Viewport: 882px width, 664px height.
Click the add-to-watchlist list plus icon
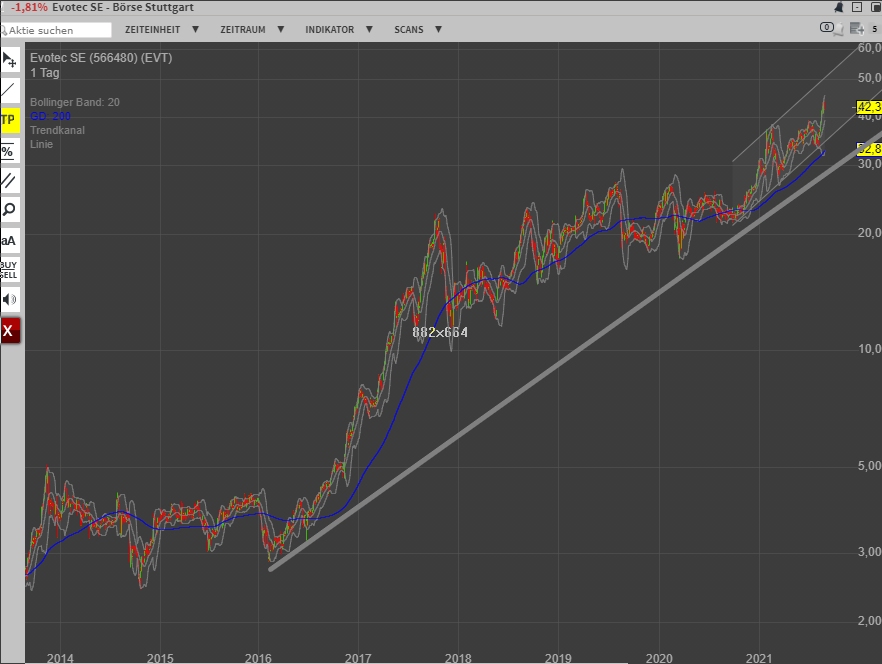coord(857,28)
